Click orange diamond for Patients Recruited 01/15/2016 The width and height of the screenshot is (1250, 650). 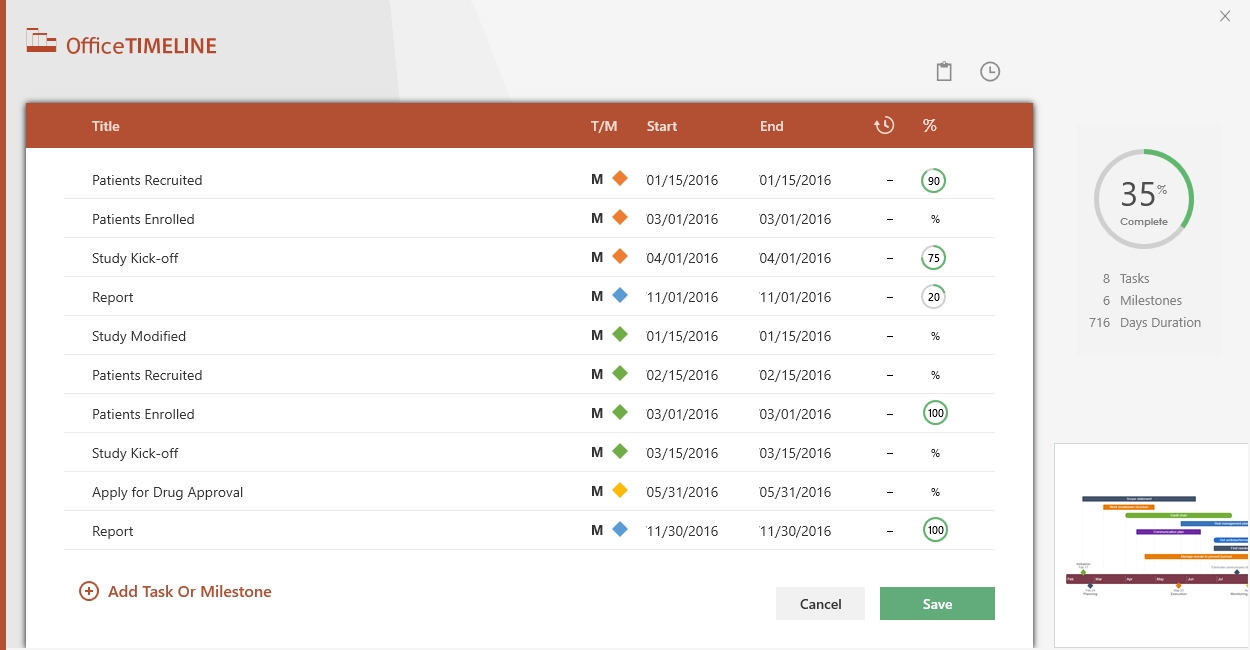(x=620, y=179)
